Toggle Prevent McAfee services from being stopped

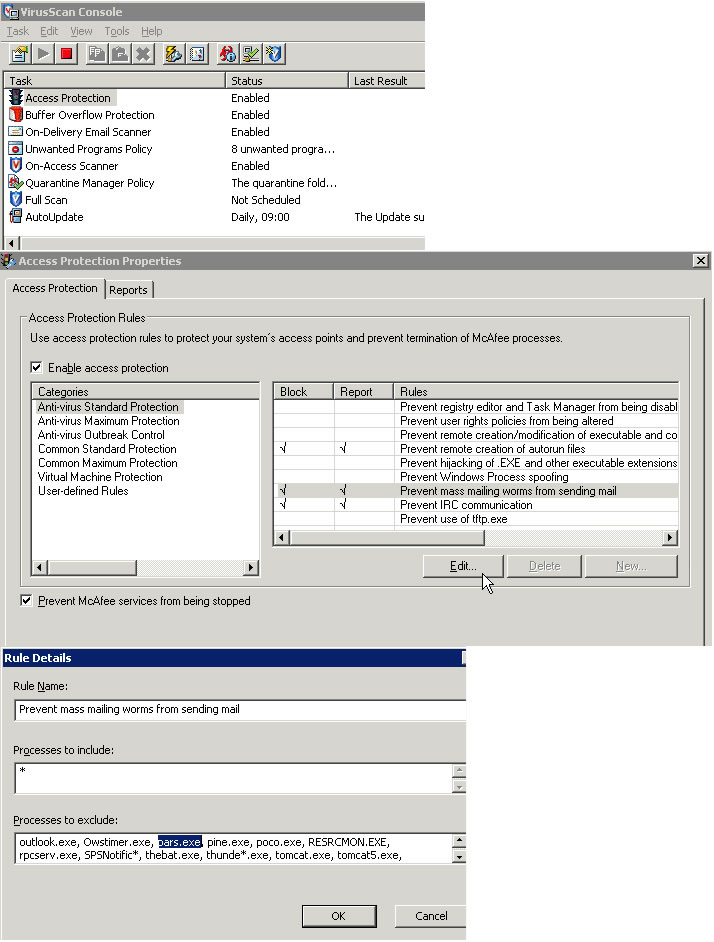click(x=26, y=600)
